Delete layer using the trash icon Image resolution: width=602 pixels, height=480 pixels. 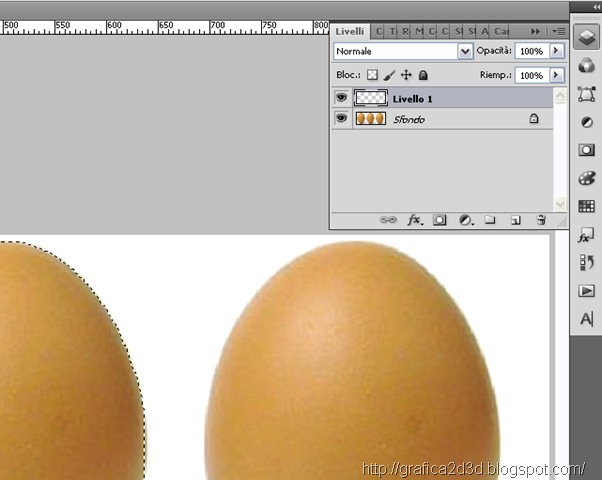[x=541, y=220]
